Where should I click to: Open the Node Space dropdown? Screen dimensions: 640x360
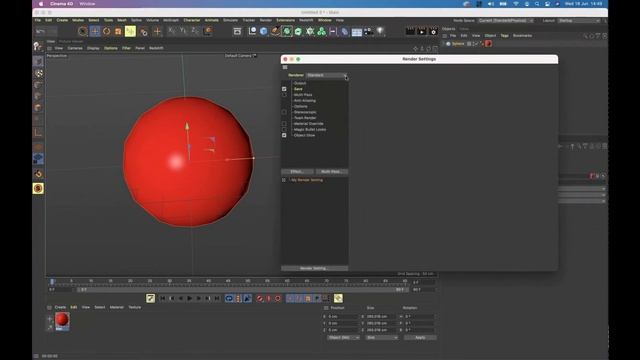tap(506, 20)
